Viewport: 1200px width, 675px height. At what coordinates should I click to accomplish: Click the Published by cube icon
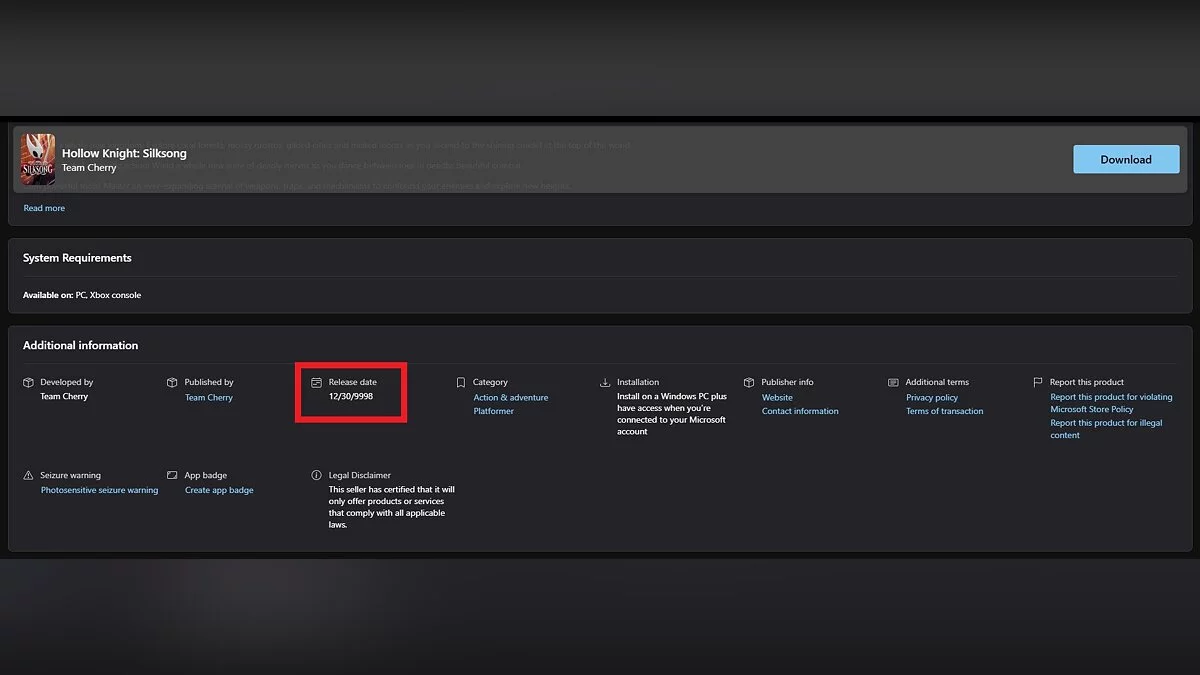(x=172, y=382)
